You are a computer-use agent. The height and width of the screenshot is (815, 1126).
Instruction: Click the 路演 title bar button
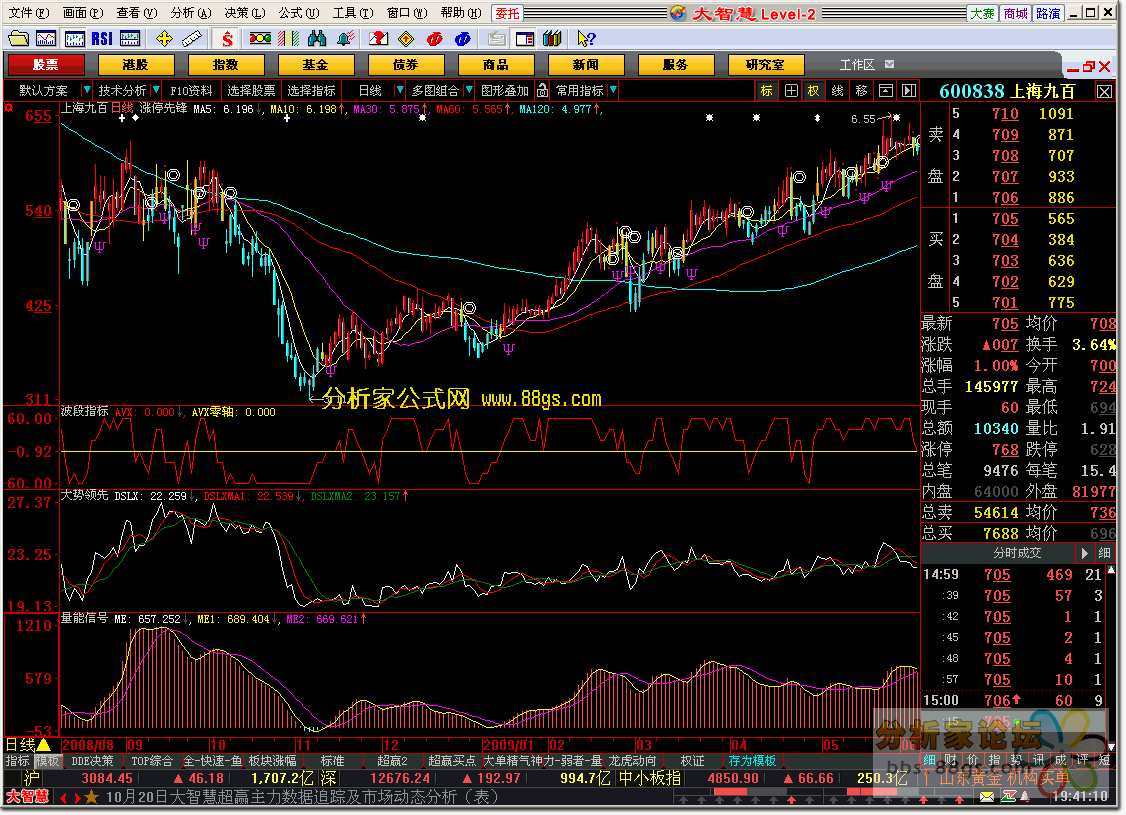point(1048,13)
